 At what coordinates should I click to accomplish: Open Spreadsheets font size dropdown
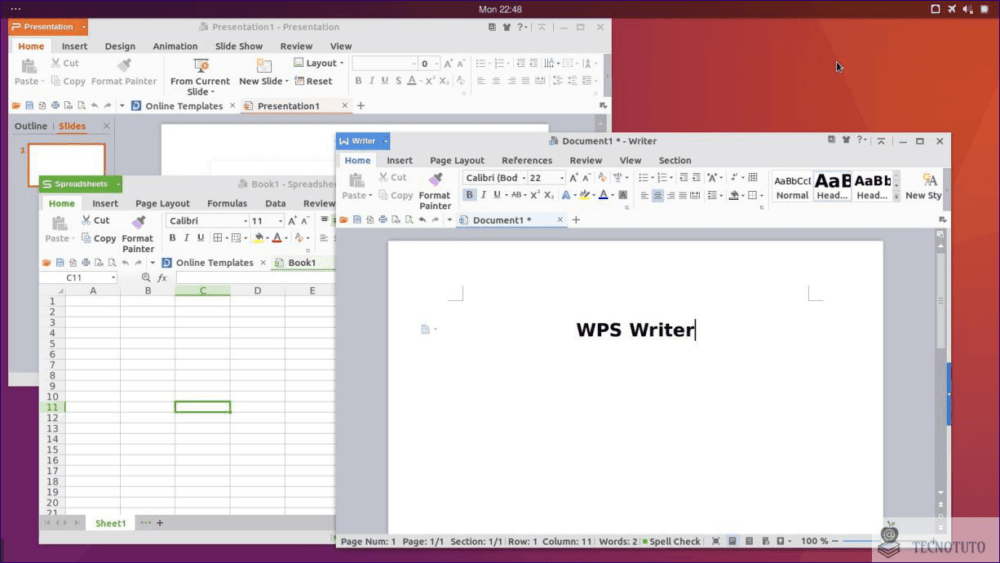(x=280, y=221)
